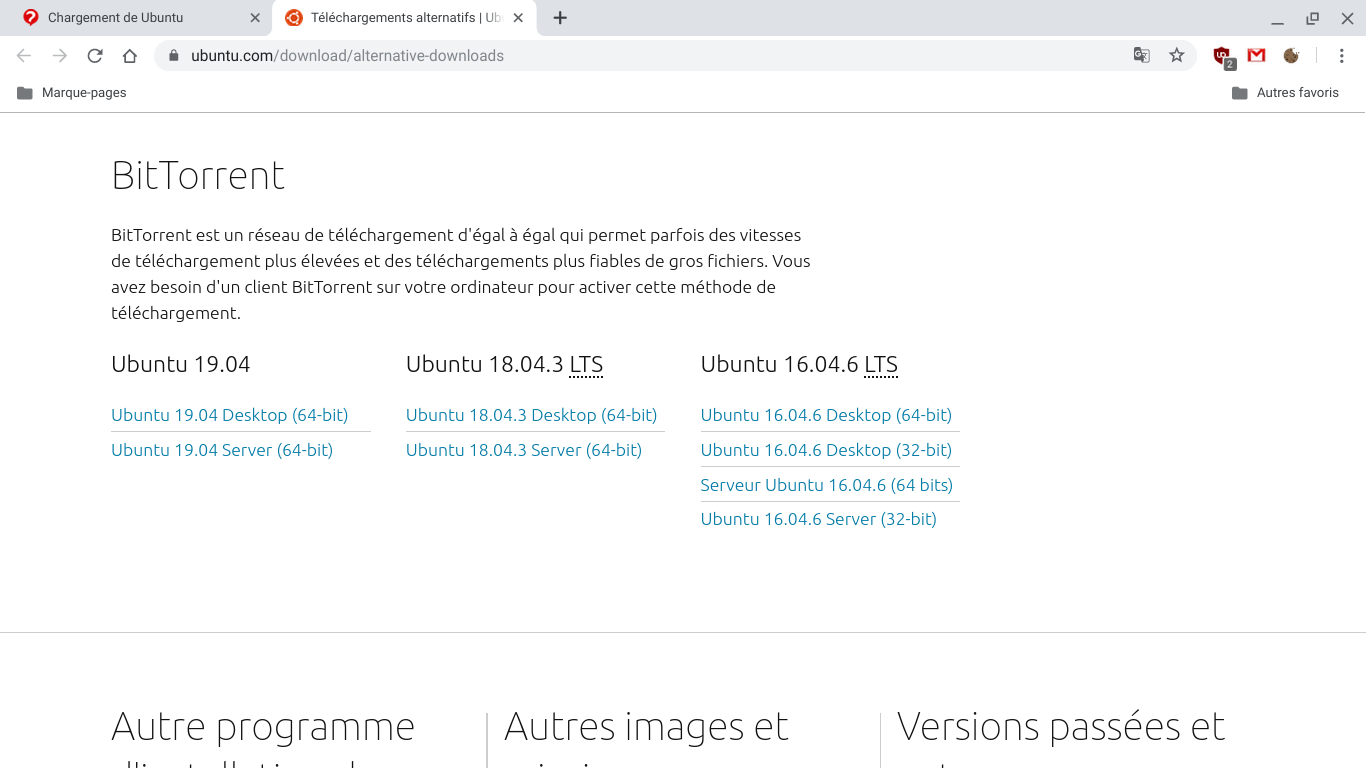
Task: Go to browser home page
Action: [130, 56]
